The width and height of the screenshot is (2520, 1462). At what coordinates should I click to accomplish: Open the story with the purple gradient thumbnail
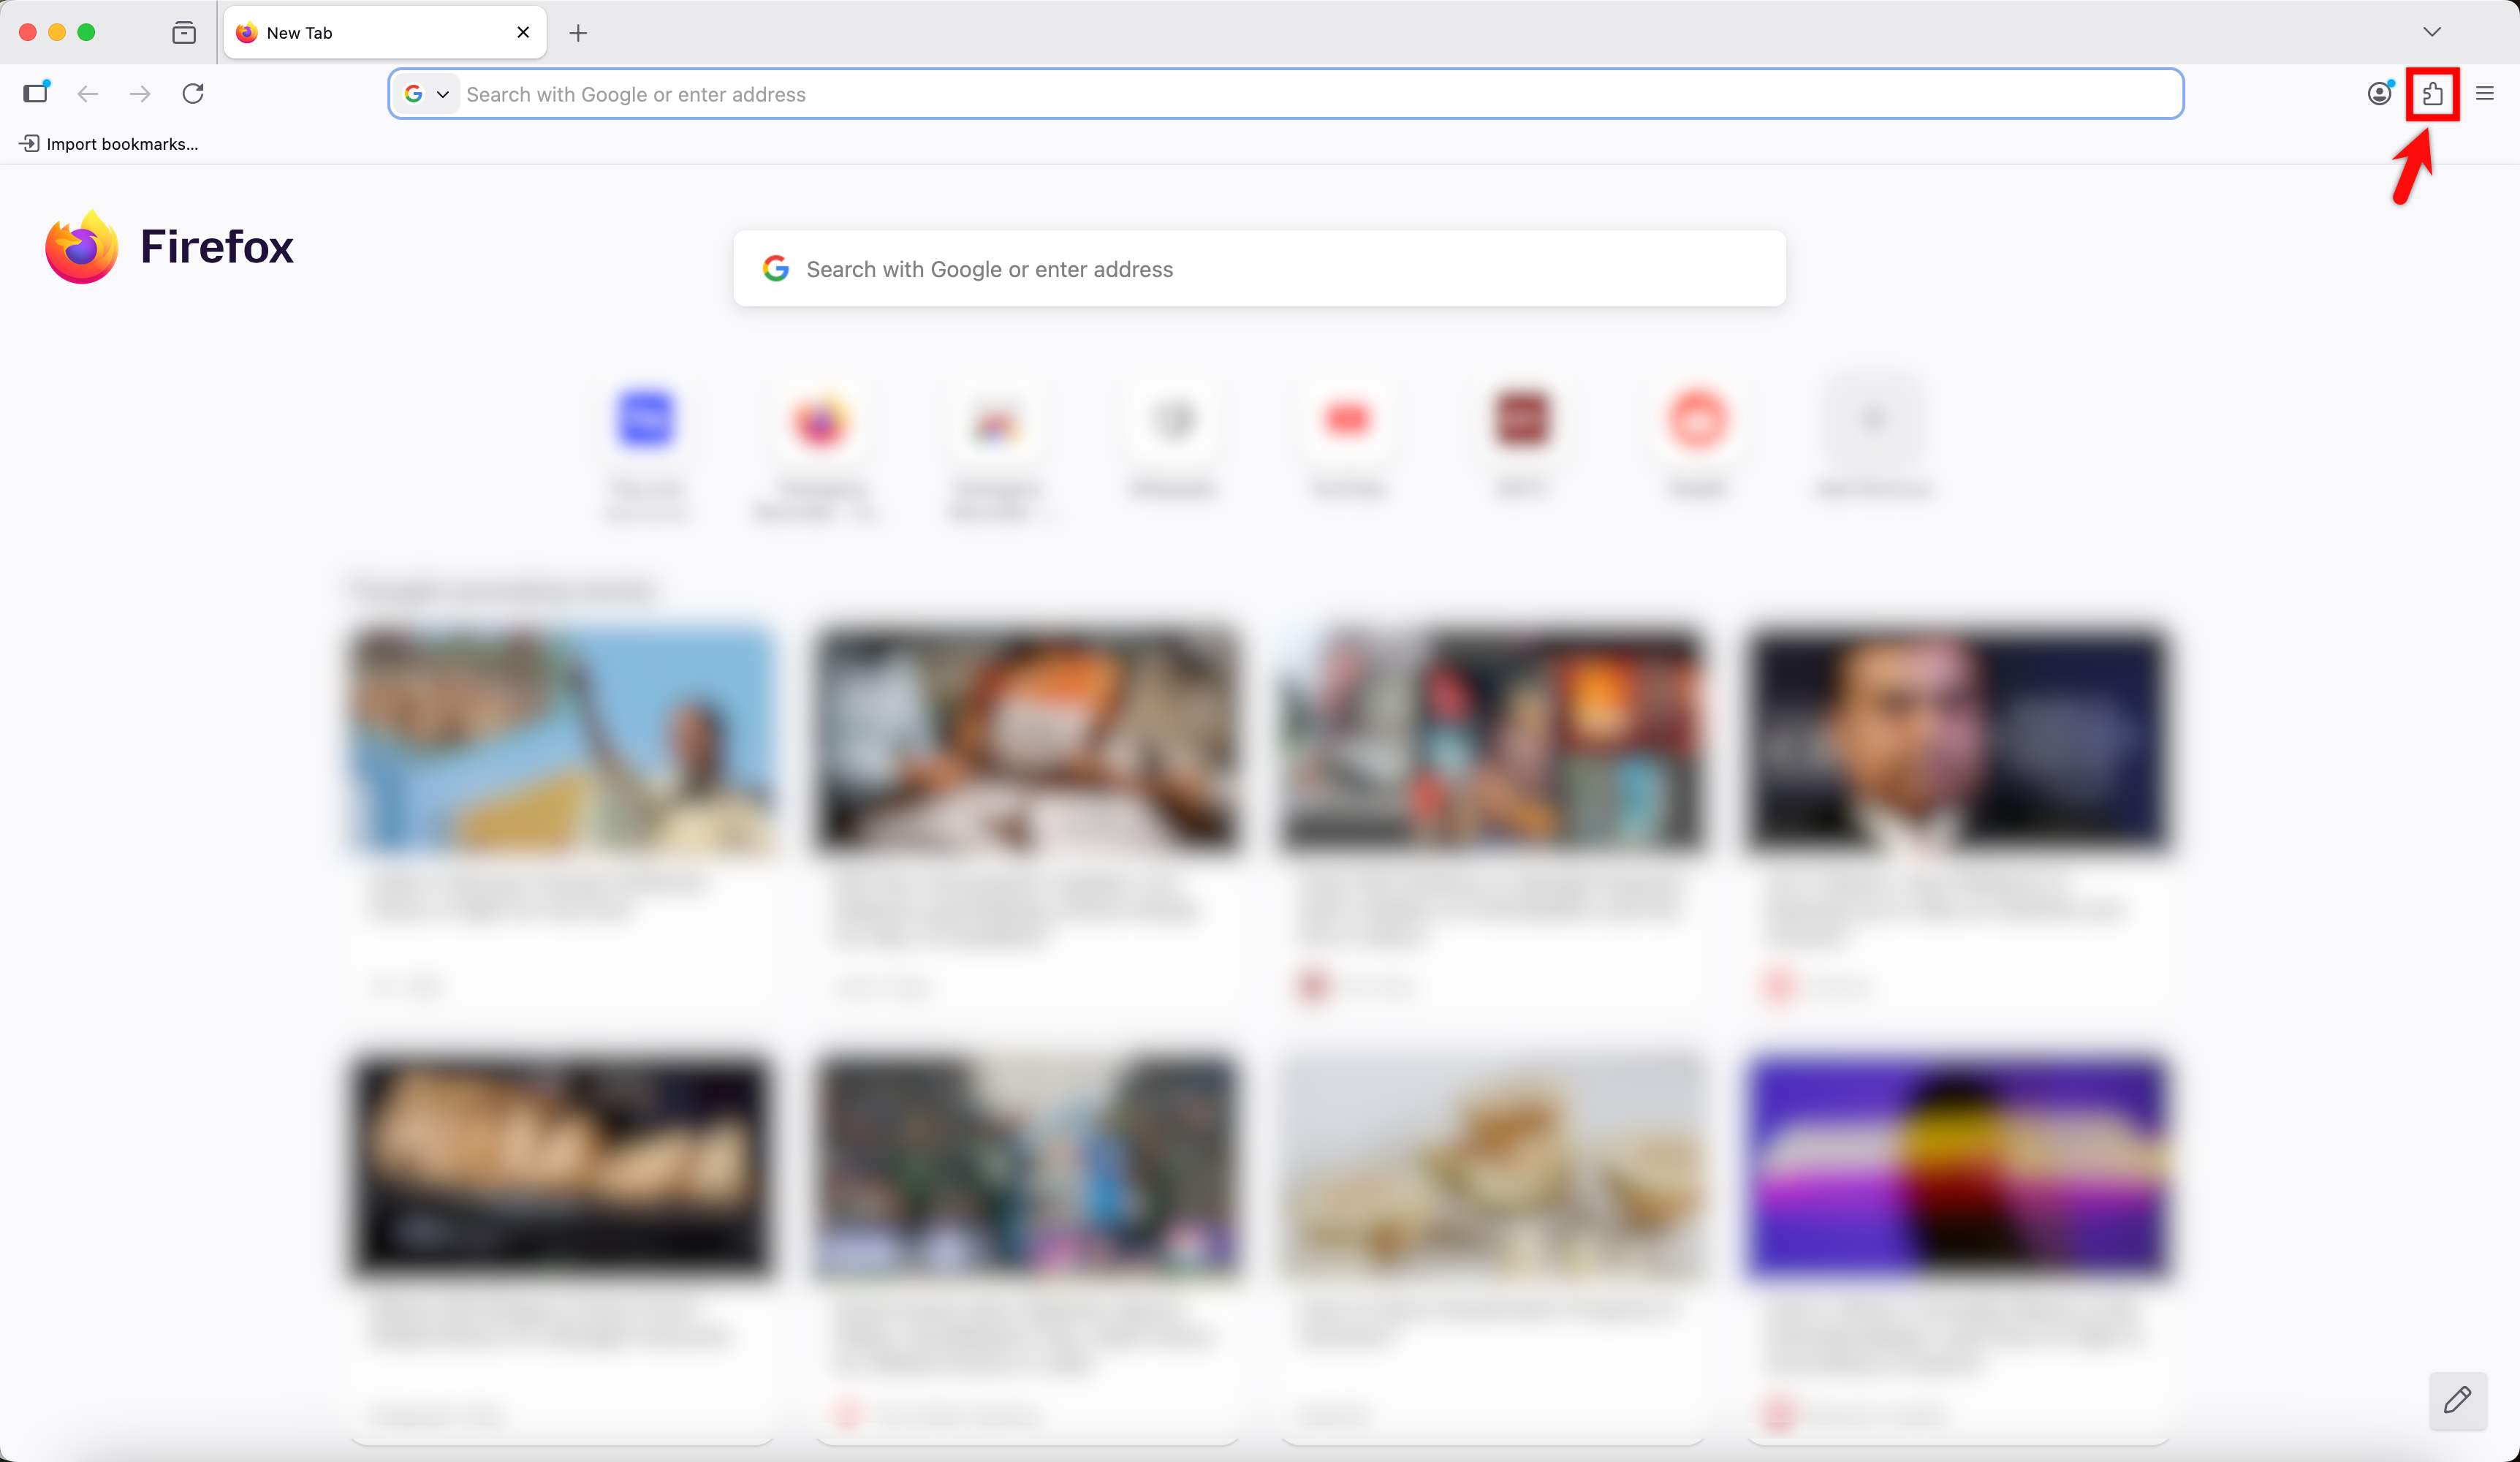(1958, 1246)
